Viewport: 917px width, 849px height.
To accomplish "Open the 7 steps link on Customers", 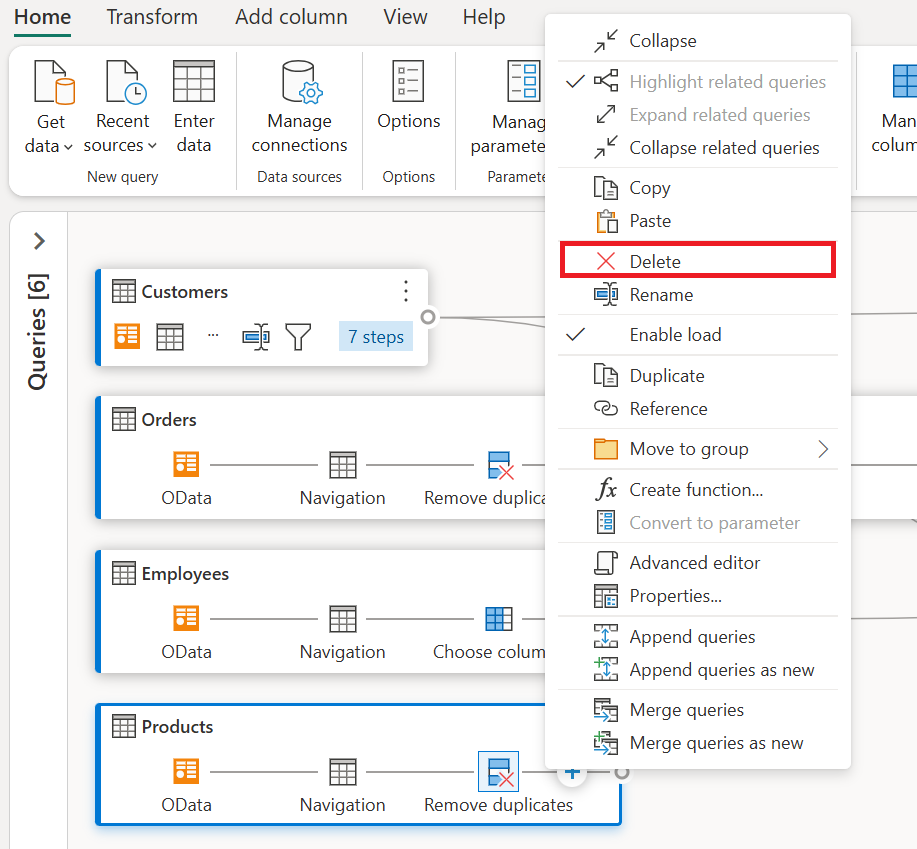I will pyautogui.click(x=375, y=337).
